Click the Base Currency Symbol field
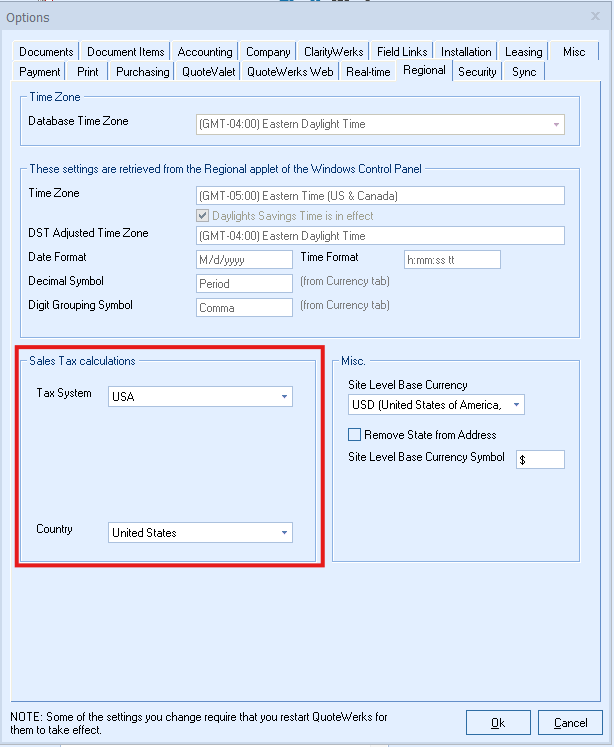This screenshot has width=614, height=747. pos(540,460)
